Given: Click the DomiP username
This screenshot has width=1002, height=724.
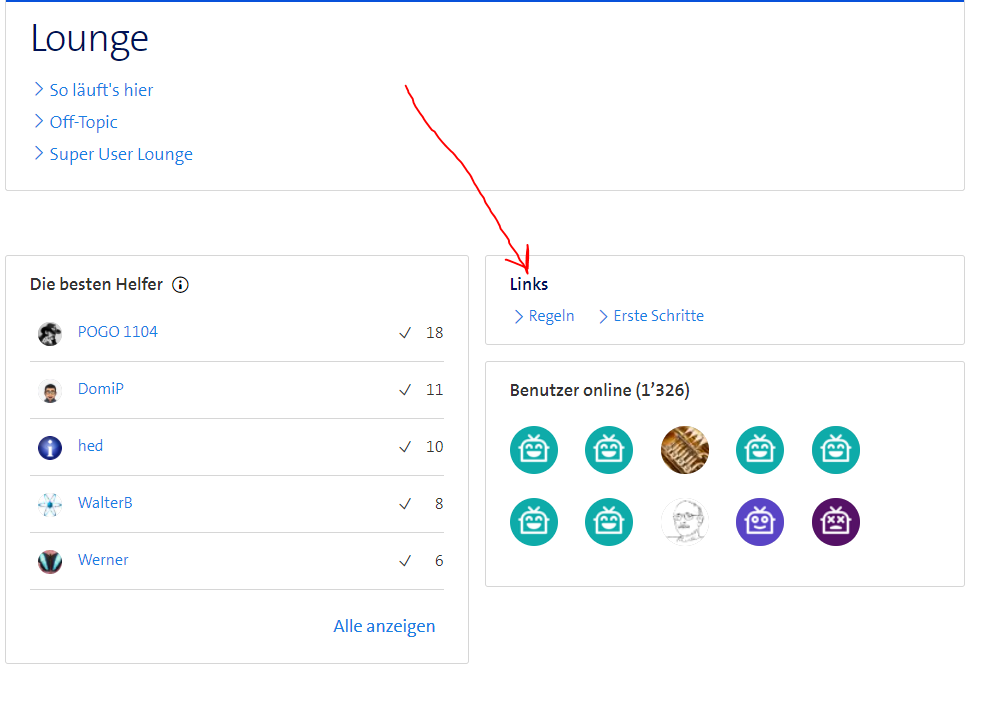Looking at the screenshot, I should coord(101,389).
